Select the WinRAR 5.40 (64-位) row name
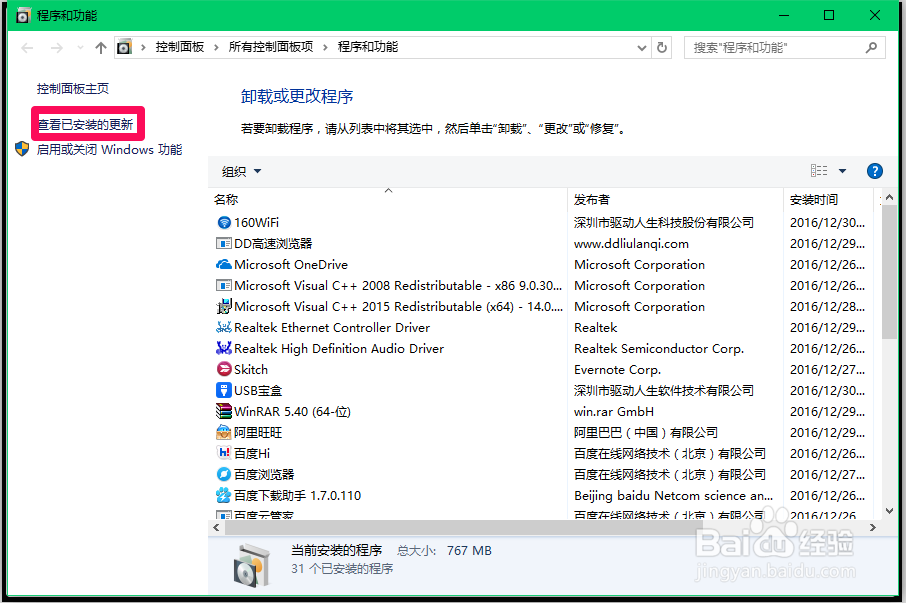 click(x=292, y=411)
